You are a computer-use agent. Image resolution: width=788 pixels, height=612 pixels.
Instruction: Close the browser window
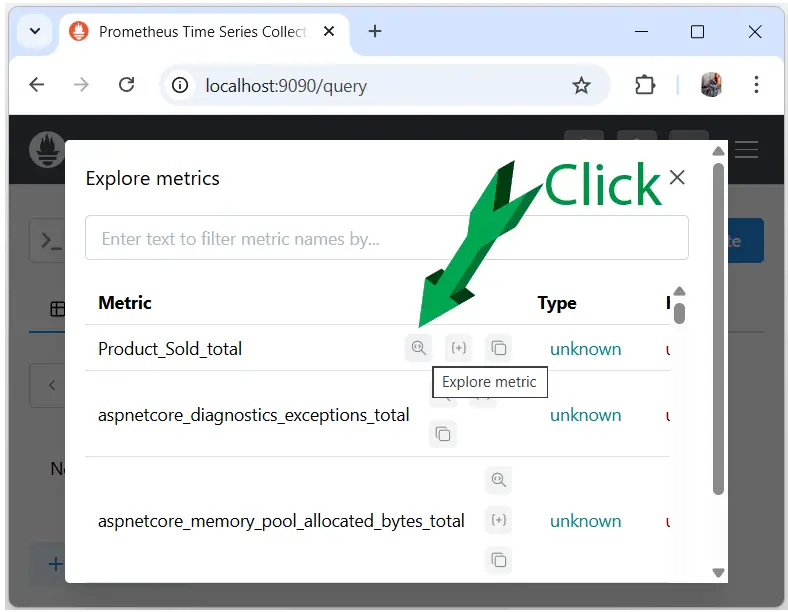[x=754, y=32]
